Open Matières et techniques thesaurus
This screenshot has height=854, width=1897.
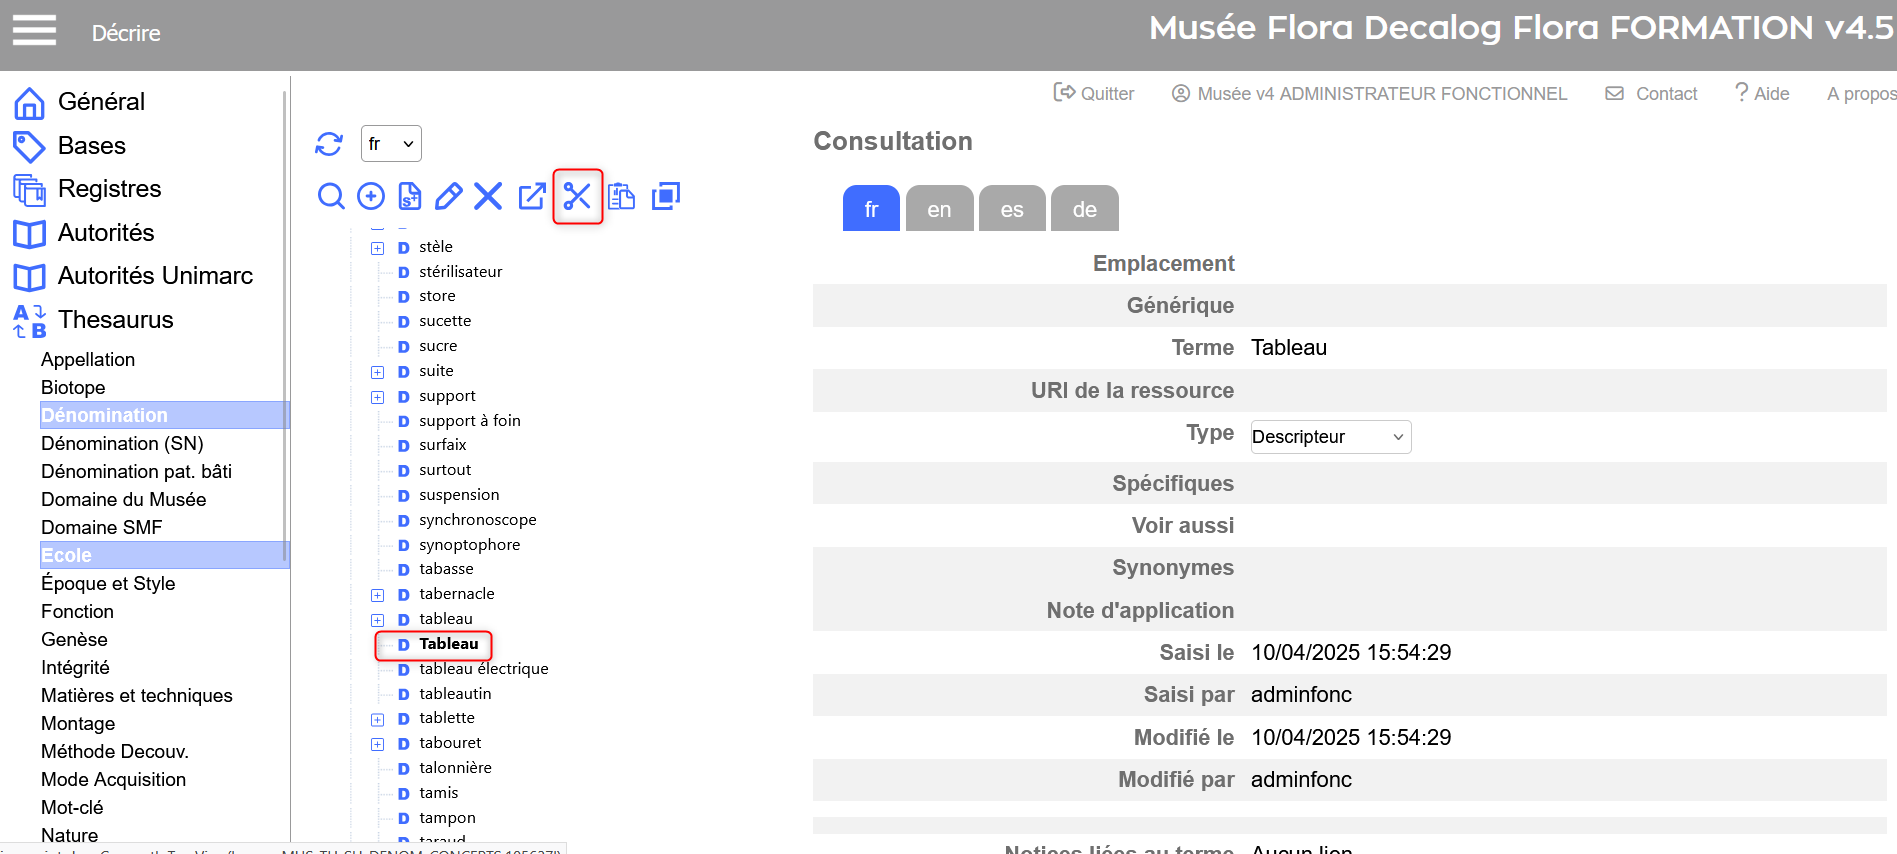137,695
